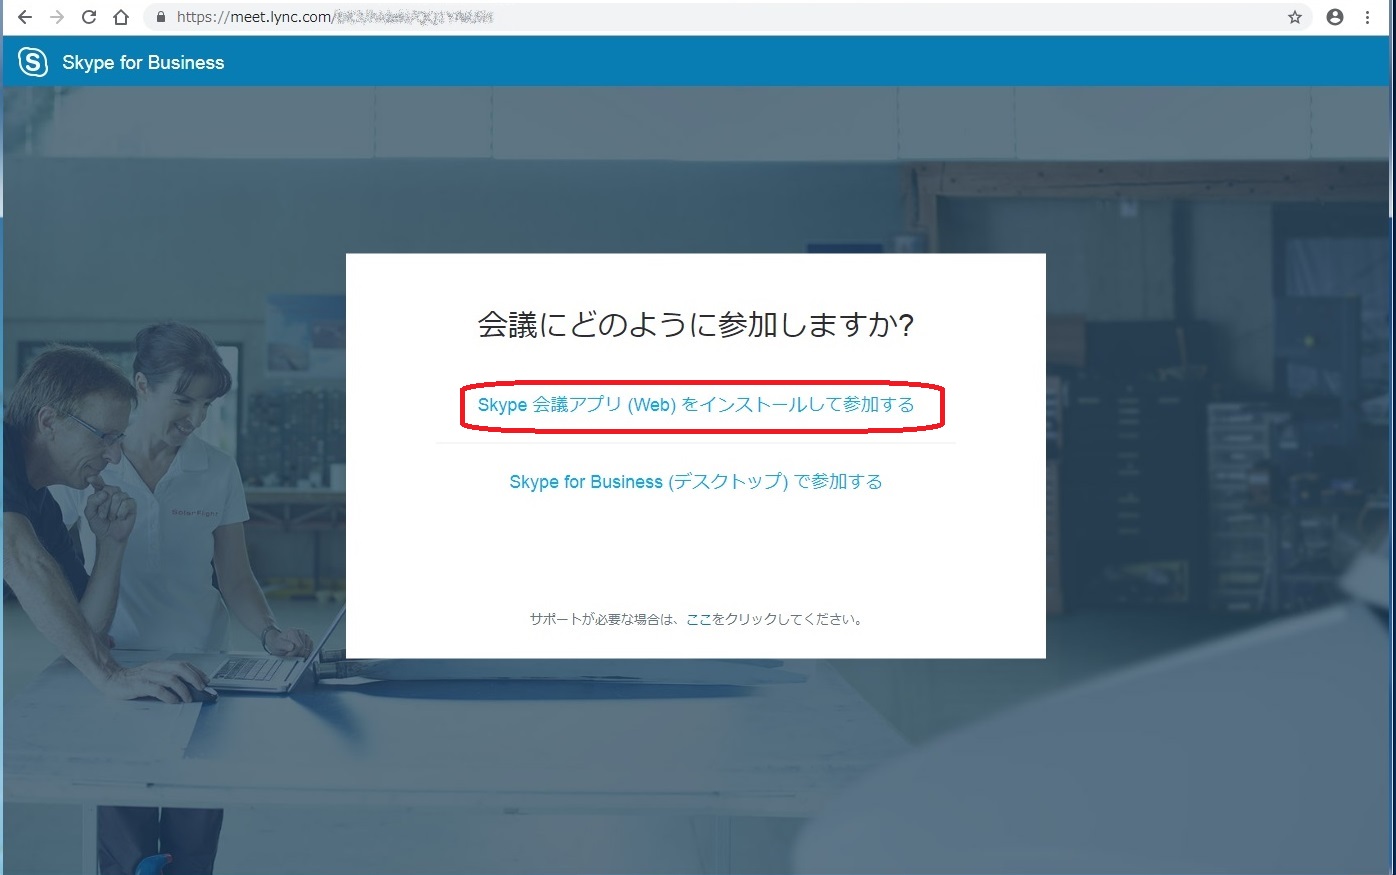This screenshot has width=1396, height=875.
Task: Click the browser forward arrow
Action: coord(57,17)
